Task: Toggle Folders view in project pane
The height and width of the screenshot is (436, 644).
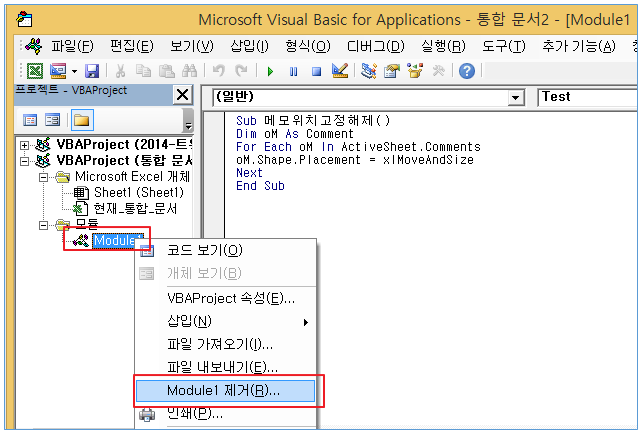Action: [x=82, y=120]
